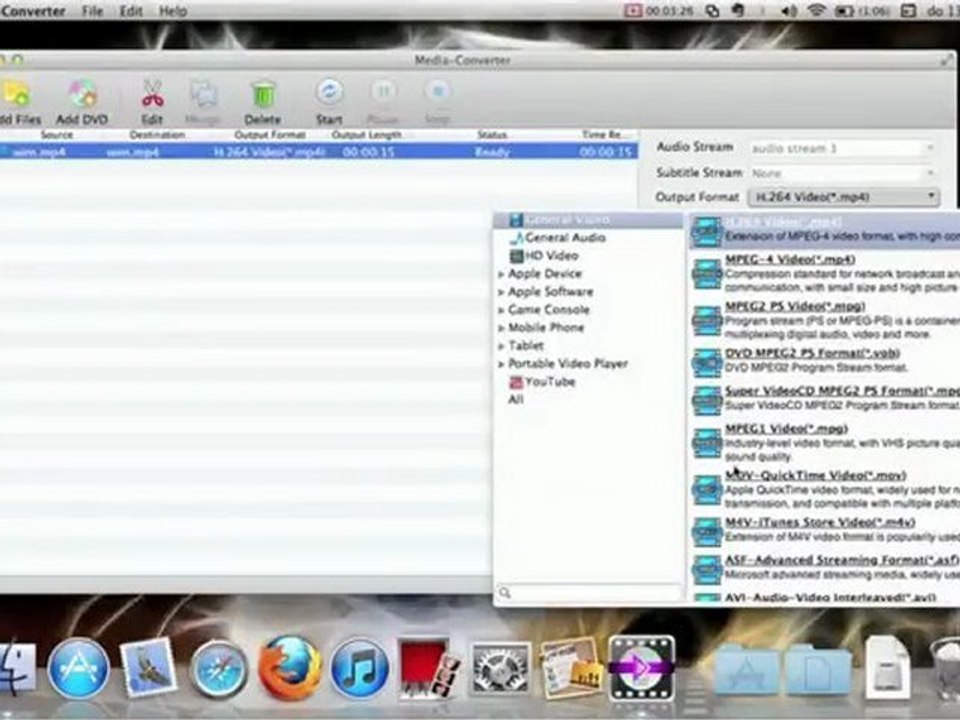Click Media-Converter icon in the Dock
960x720 pixels.
(642, 668)
